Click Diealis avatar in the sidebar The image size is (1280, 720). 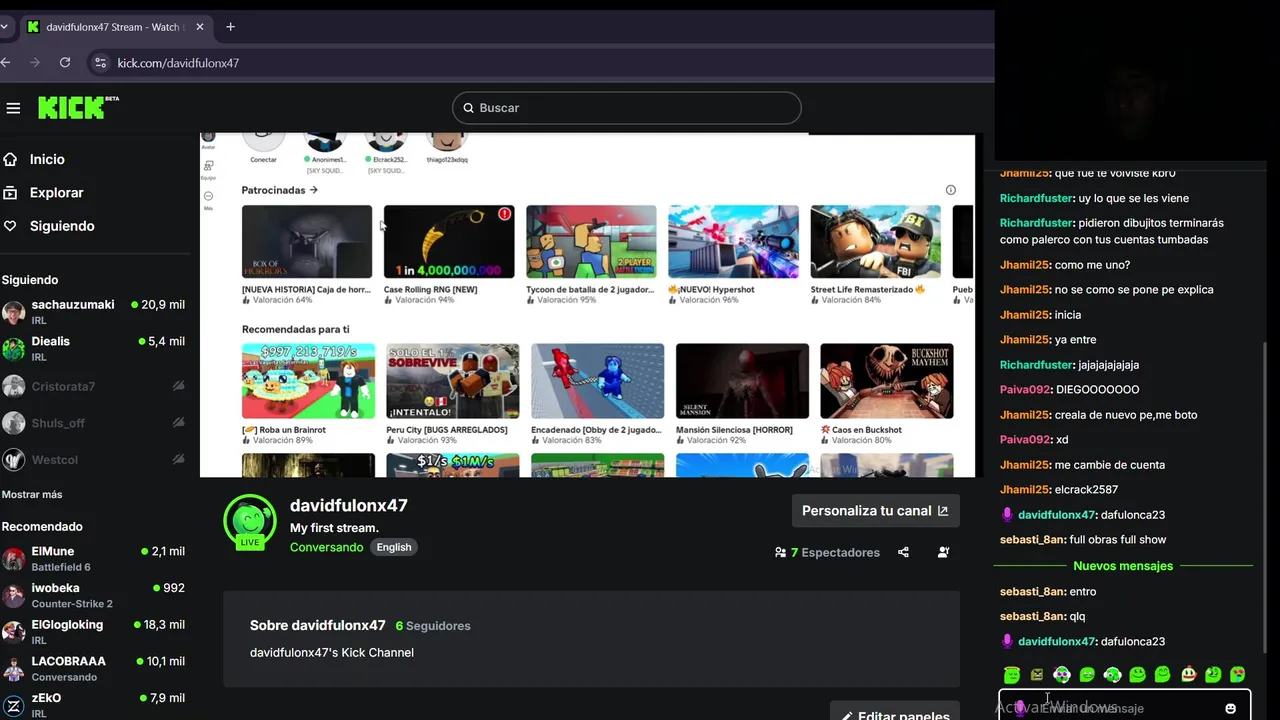click(14, 348)
